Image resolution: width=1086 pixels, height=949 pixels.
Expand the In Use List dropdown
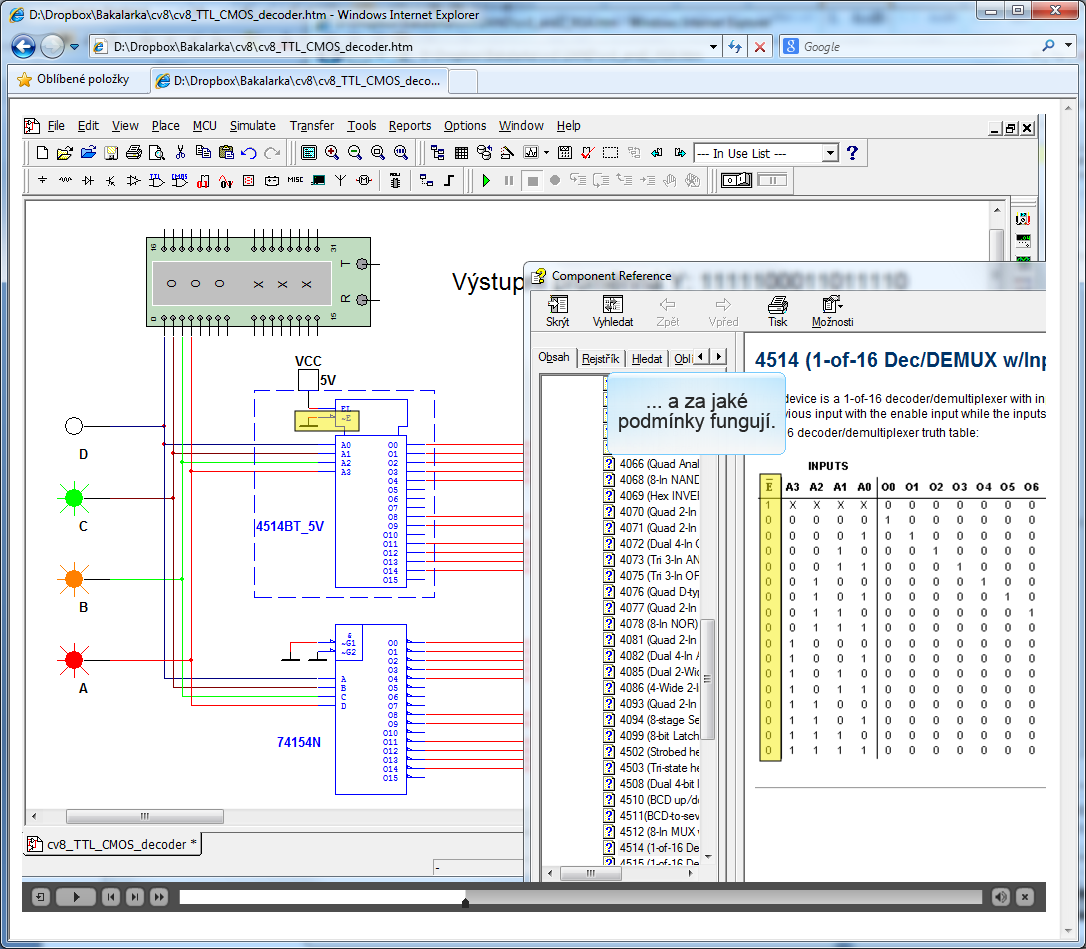click(x=830, y=153)
